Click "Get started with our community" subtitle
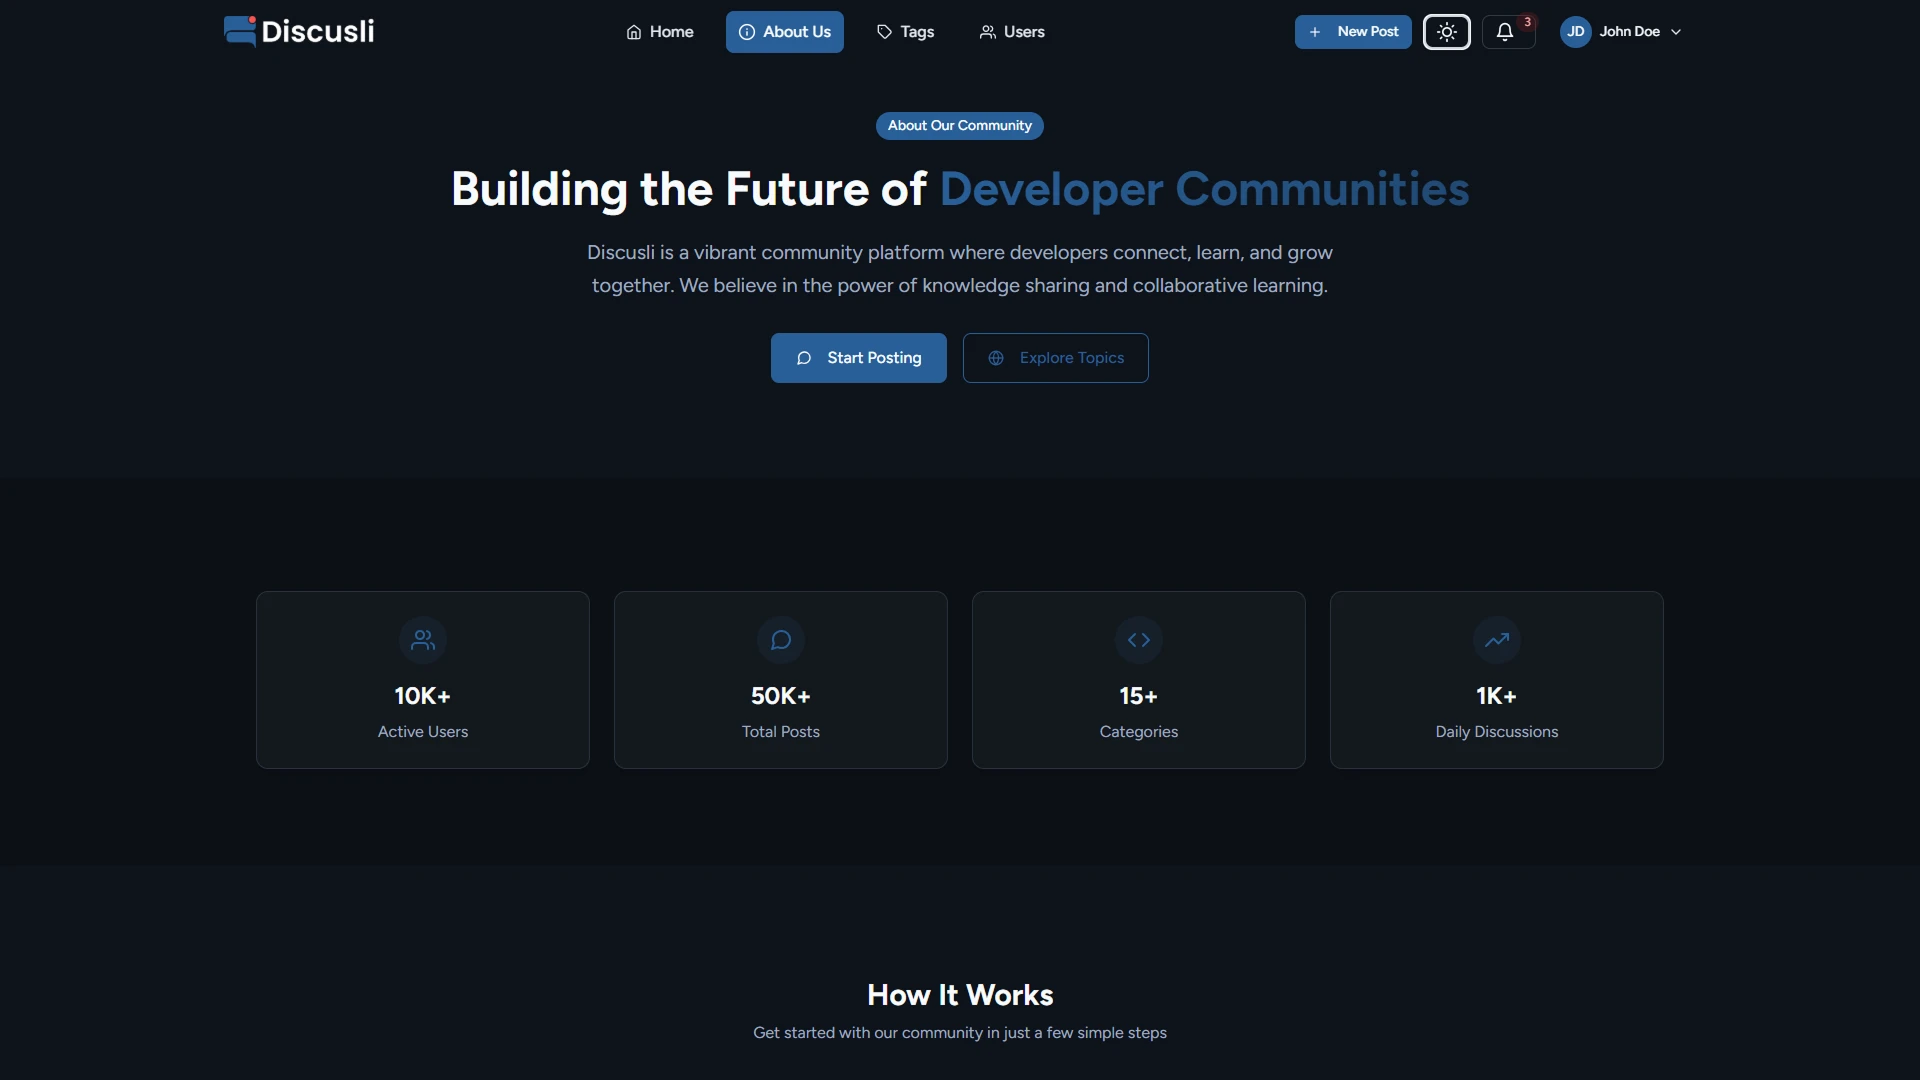 pyautogui.click(x=960, y=1033)
